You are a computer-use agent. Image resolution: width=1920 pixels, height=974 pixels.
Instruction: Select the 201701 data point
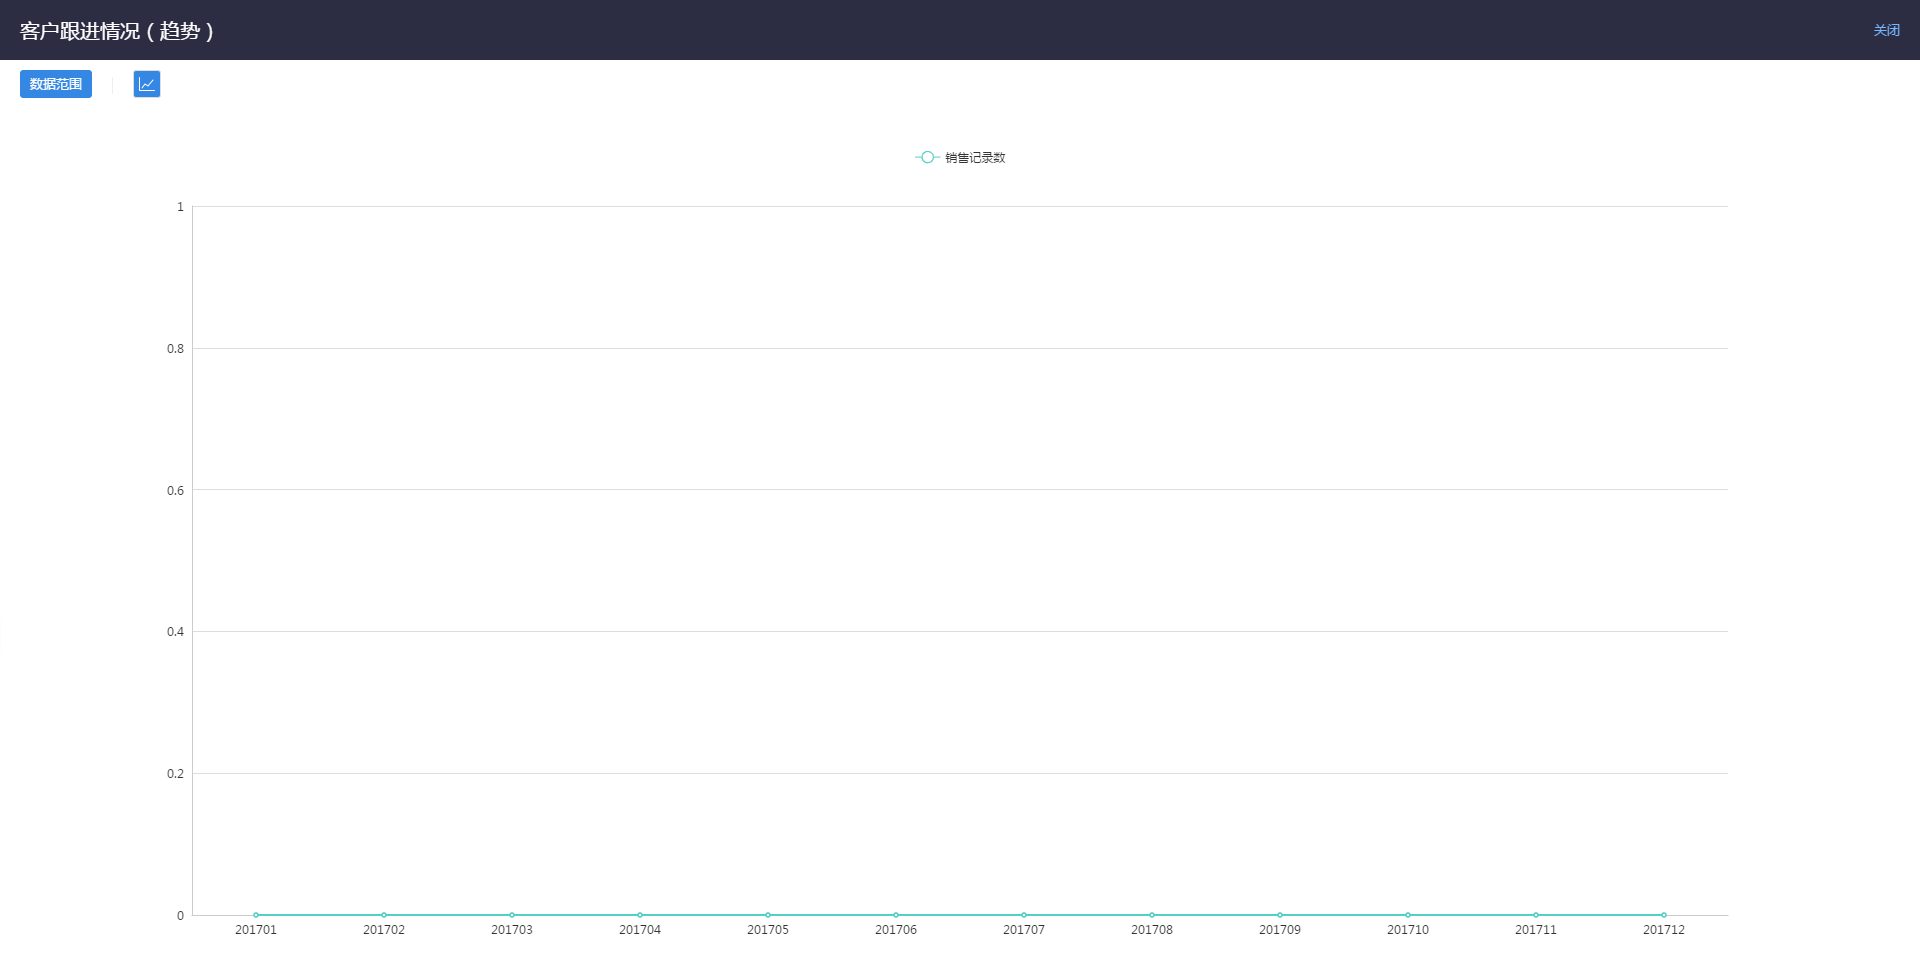click(x=256, y=915)
